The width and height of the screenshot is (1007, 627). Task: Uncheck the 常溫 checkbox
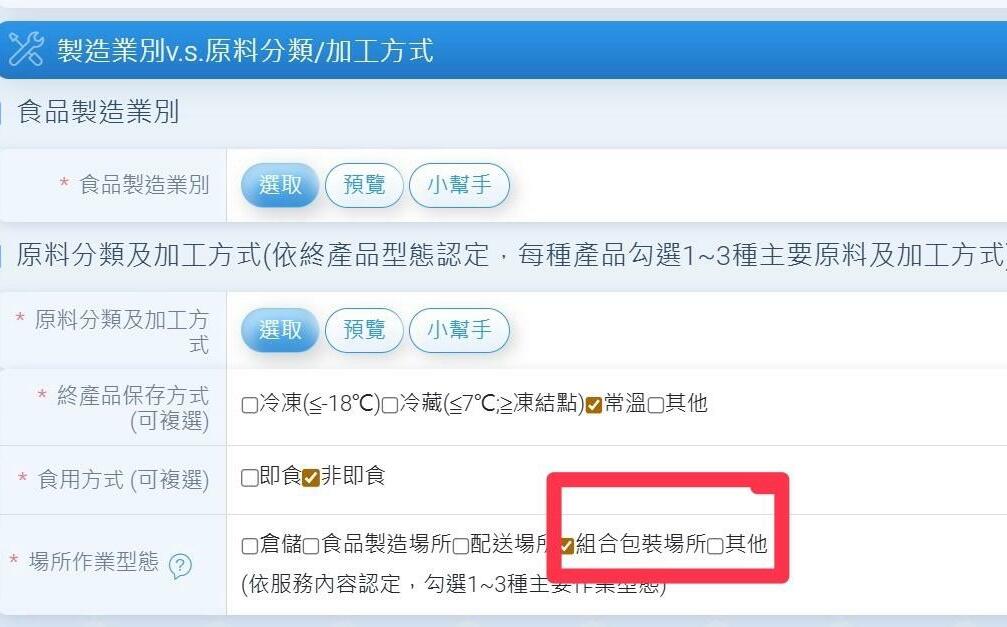click(594, 405)
